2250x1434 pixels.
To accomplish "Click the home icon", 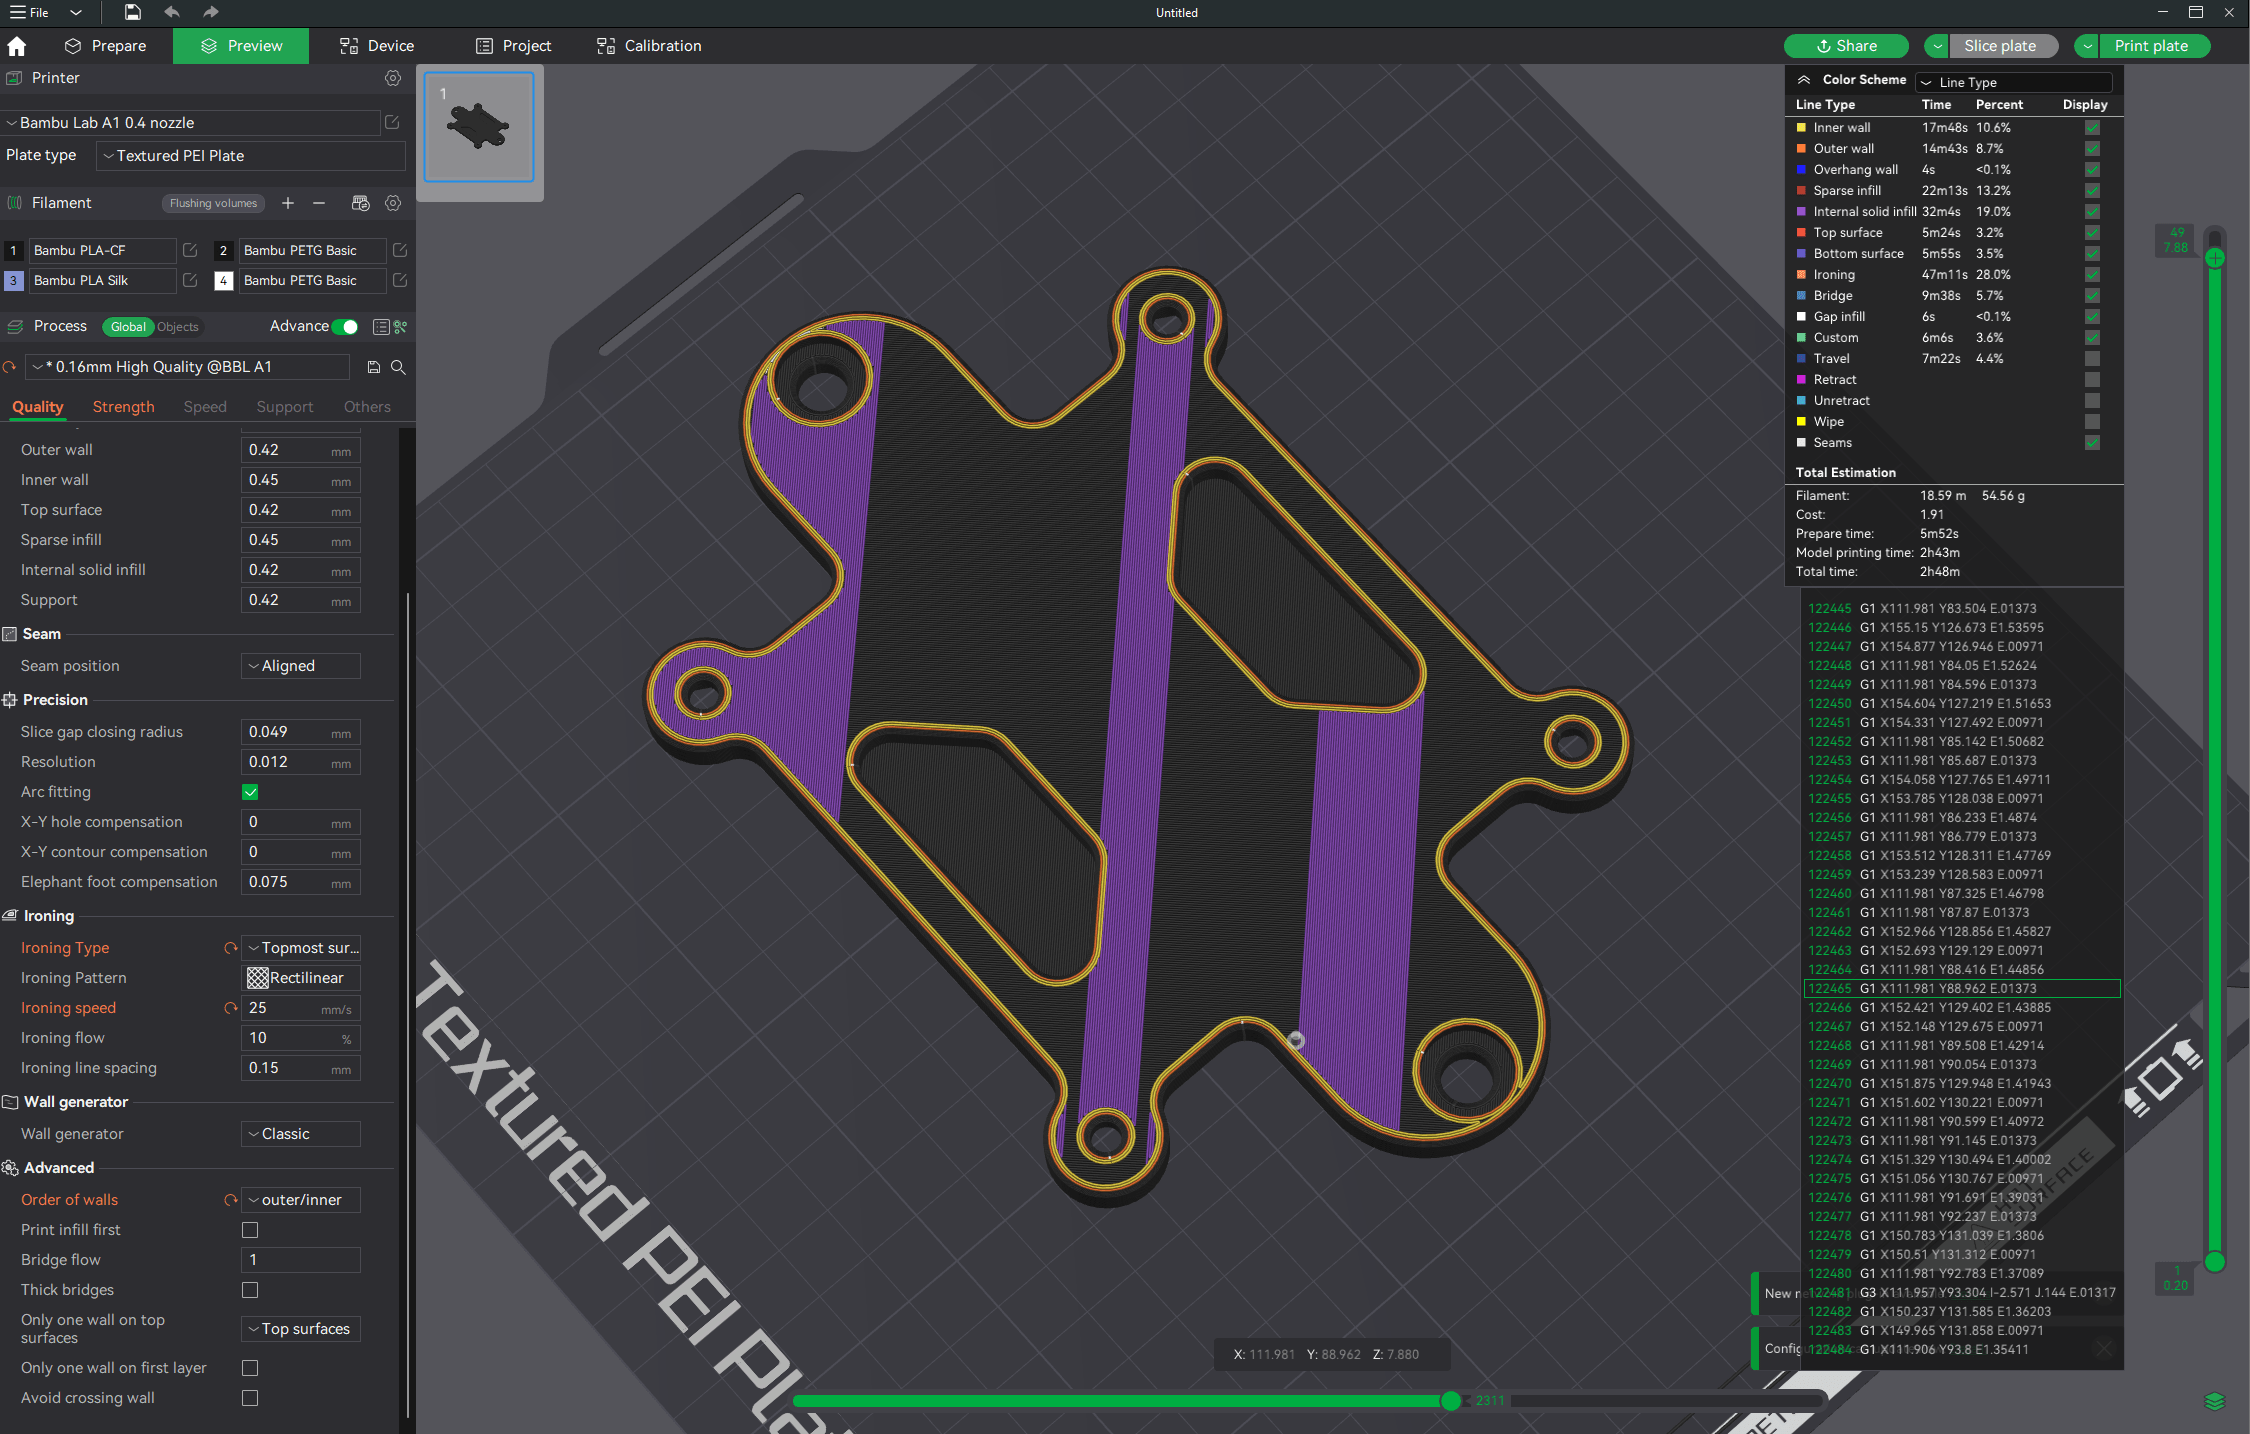I will pyautogui.click(x=17, y=46).
